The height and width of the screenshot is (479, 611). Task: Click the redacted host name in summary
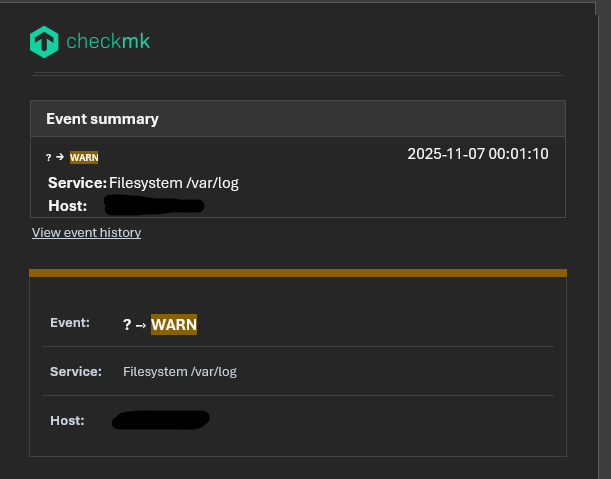coord(154,206)
